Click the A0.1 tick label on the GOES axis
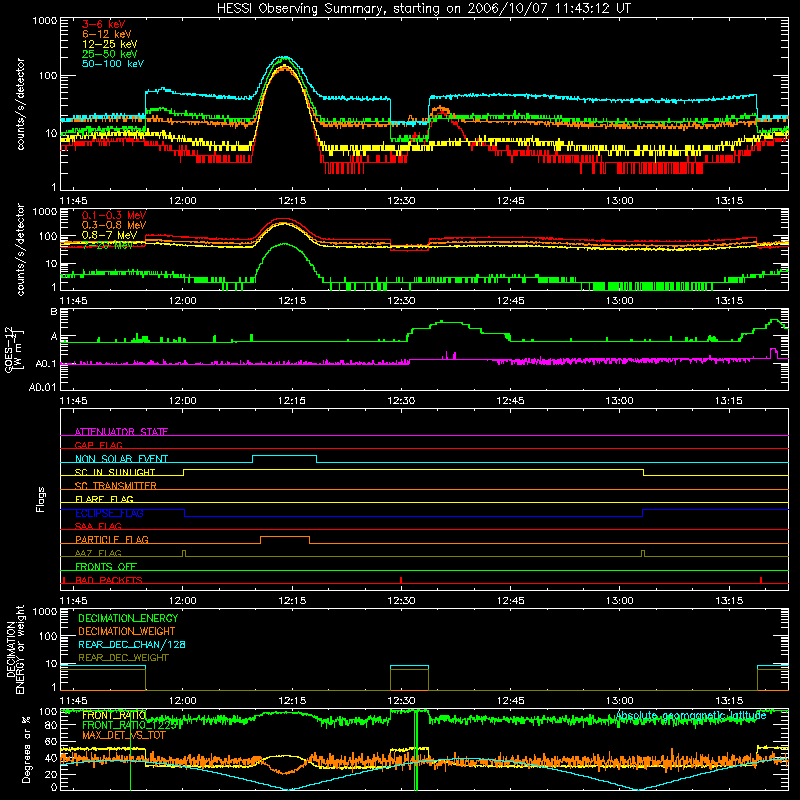Screen dimensions: 800x800 click(x=46, y=364)
